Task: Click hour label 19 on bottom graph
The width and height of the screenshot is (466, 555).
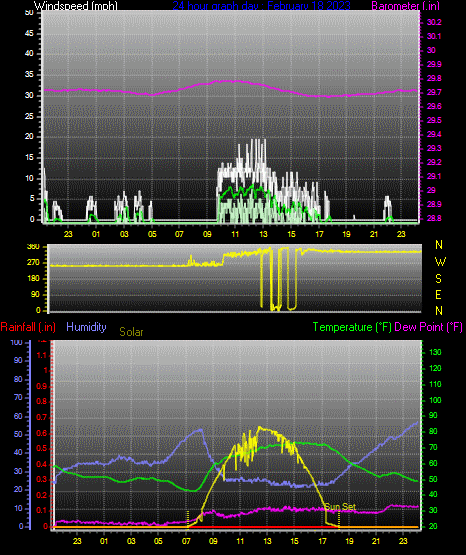Action: pyautogui.click(x=349, y=541)
